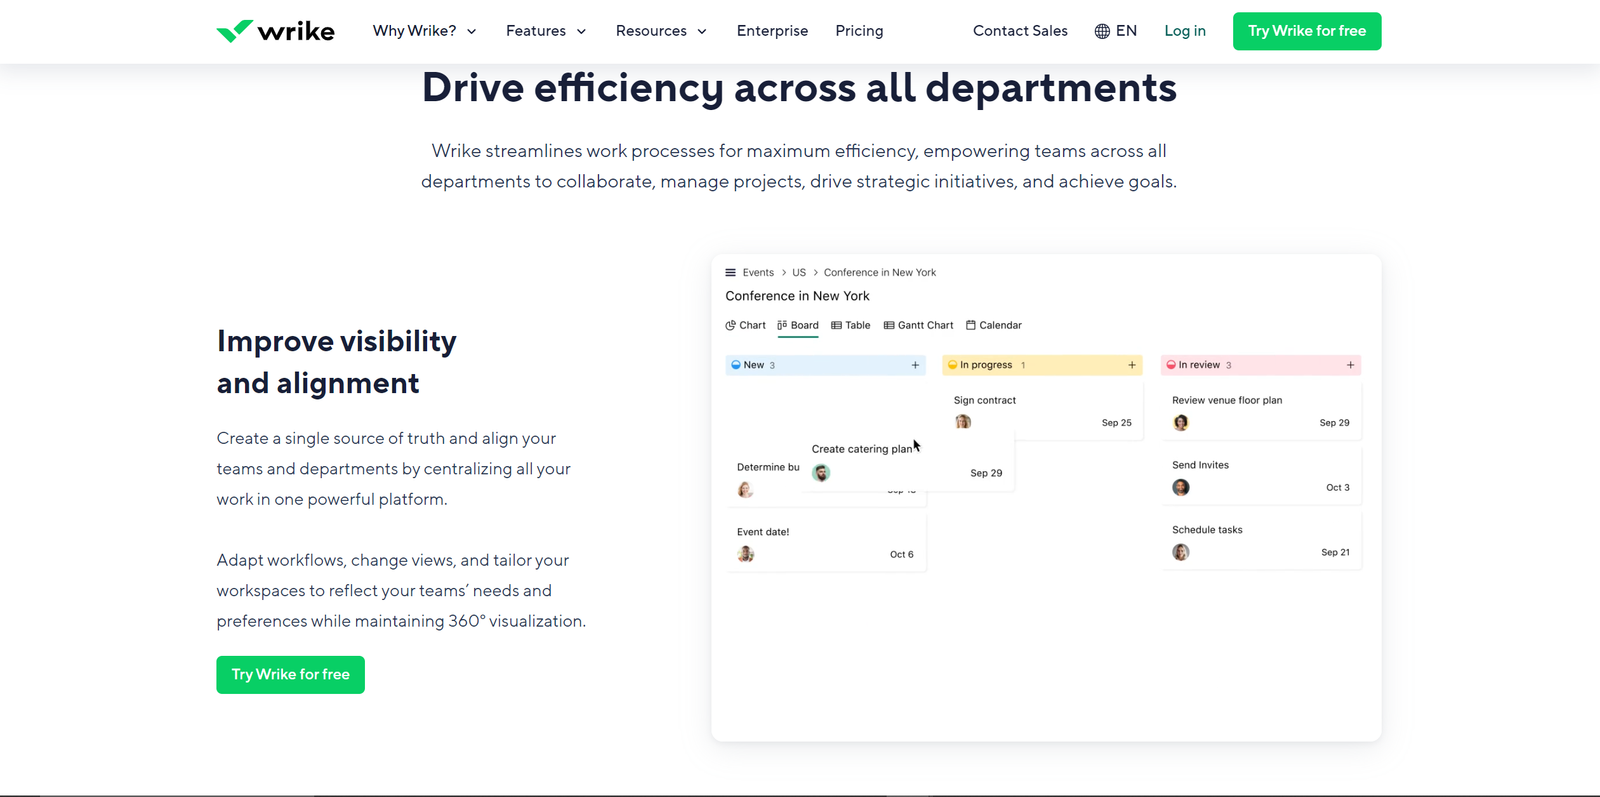Click the blue New status dot
The width and height of the screenshot is (1600, 797).
(x=736, y=365)
